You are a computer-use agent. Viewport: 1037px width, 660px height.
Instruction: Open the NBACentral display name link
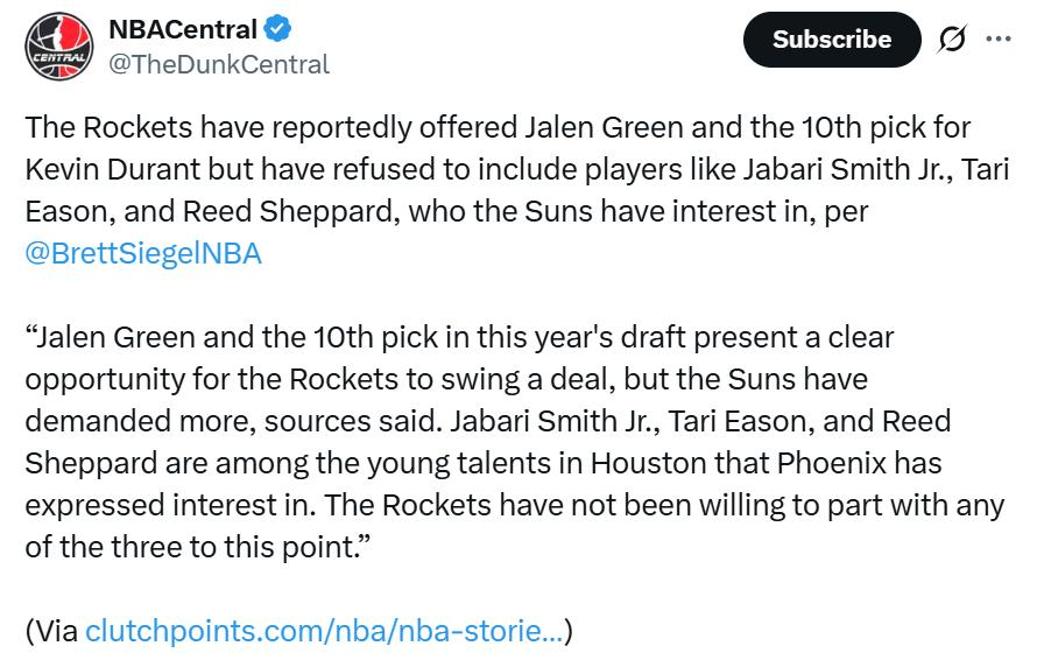click(183, 29)
